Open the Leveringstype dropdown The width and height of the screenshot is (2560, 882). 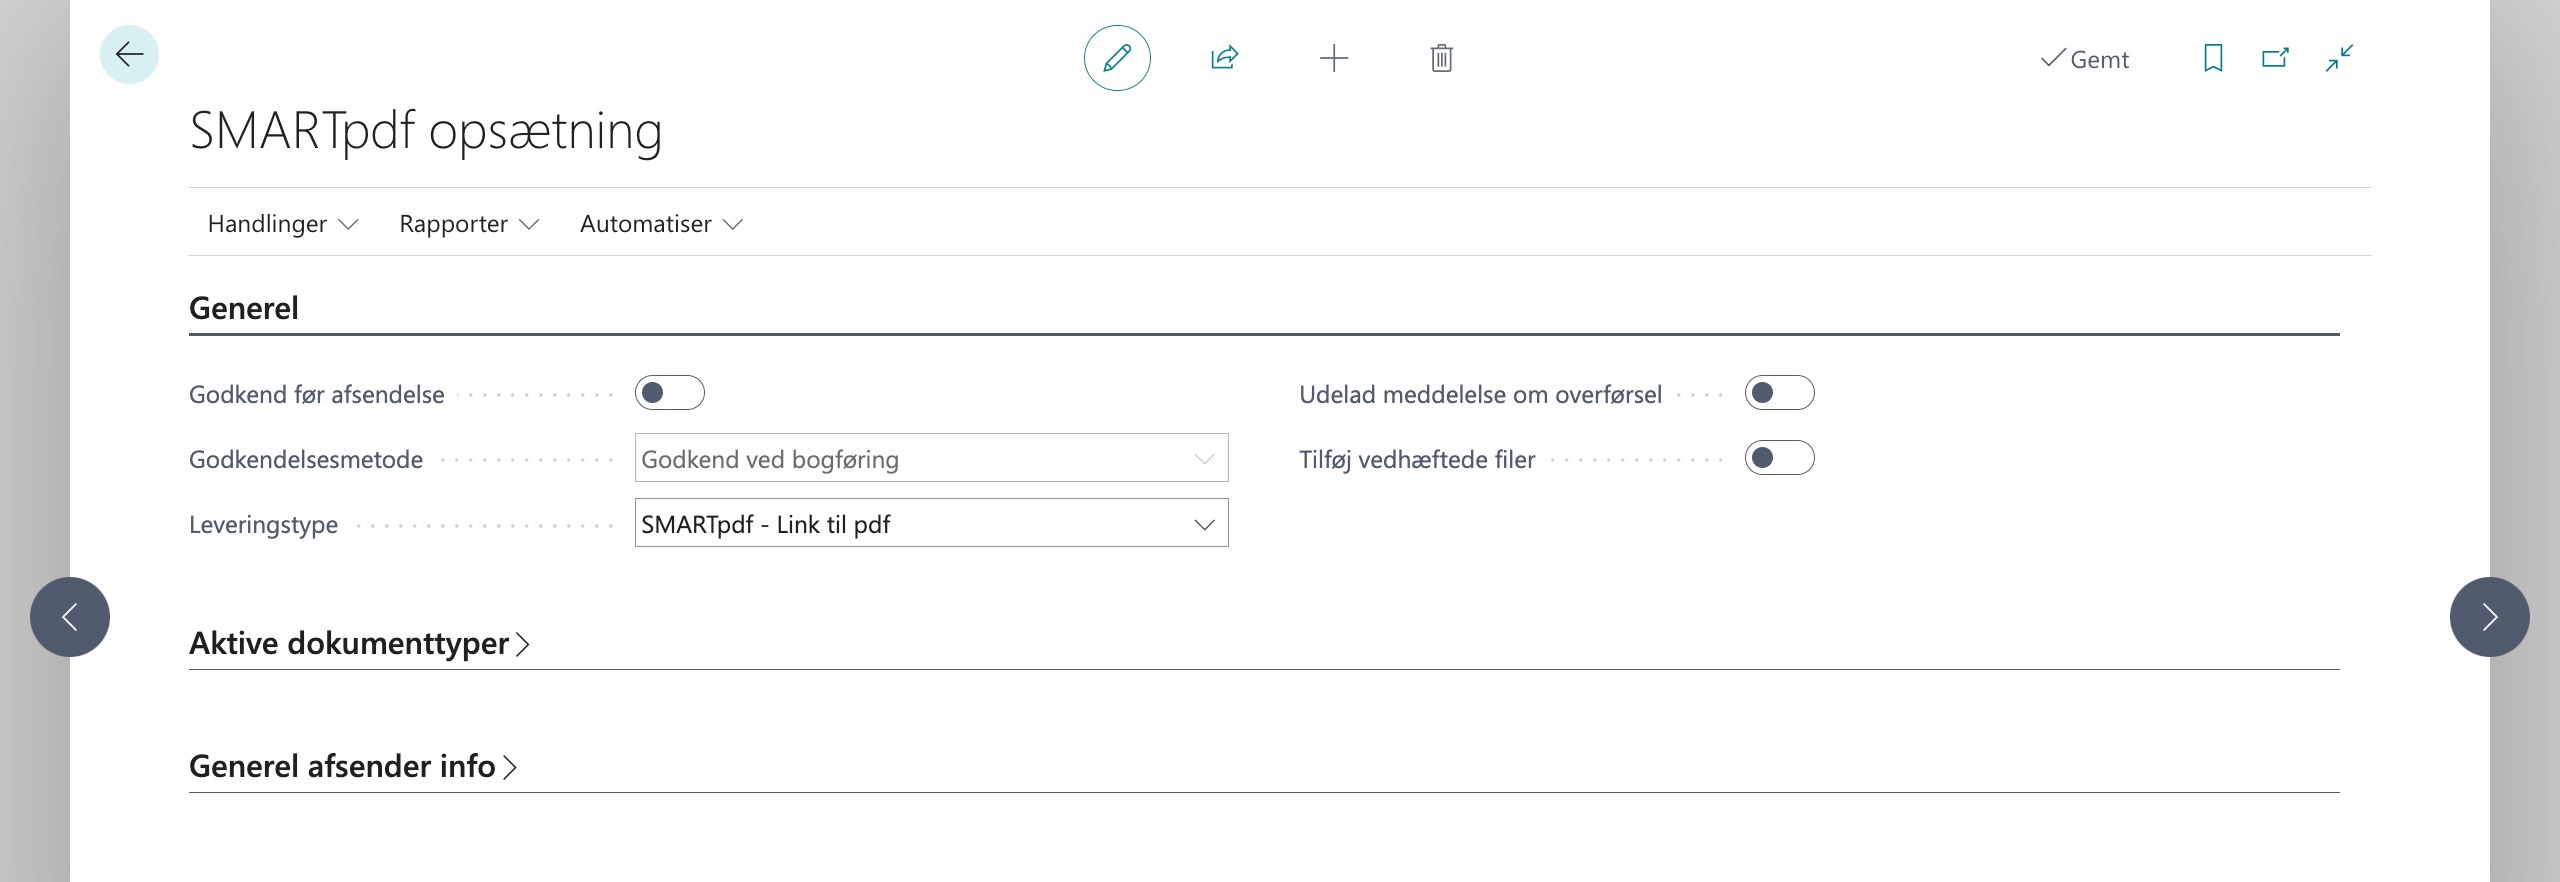(931, 523)
